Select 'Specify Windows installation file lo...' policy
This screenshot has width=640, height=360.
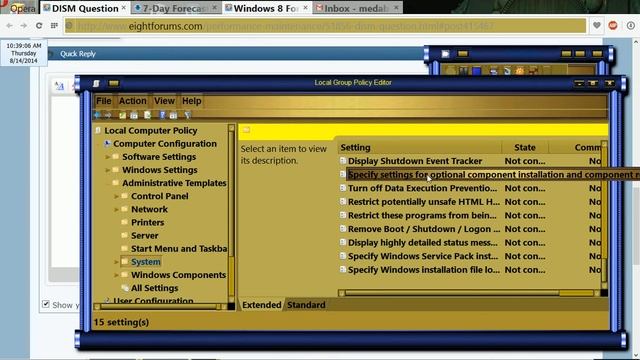(424, 270)
